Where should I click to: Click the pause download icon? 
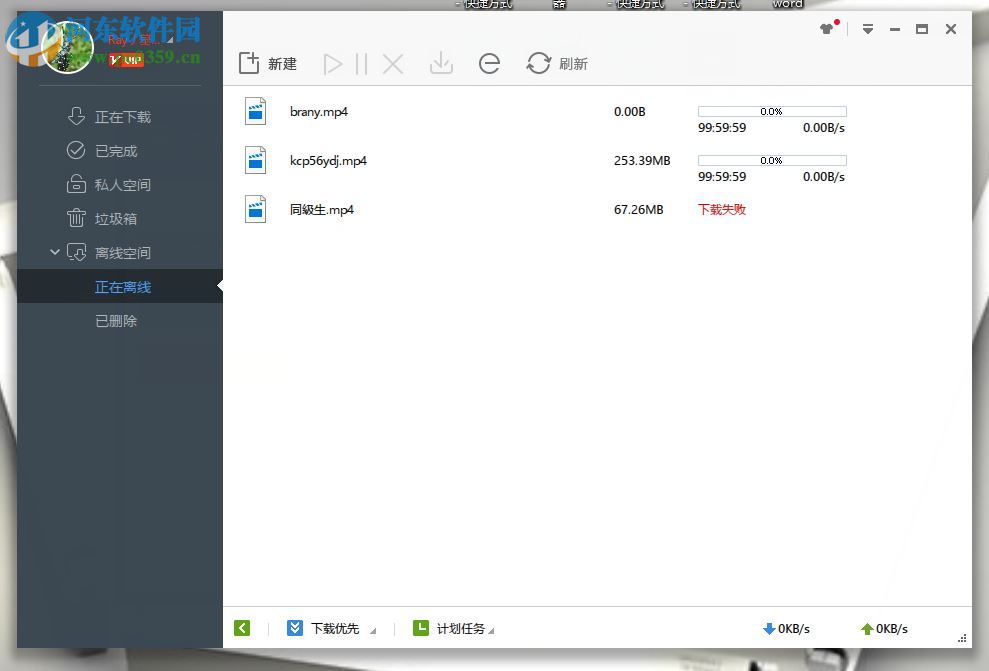pyautogui.click(x=363, y=63)
